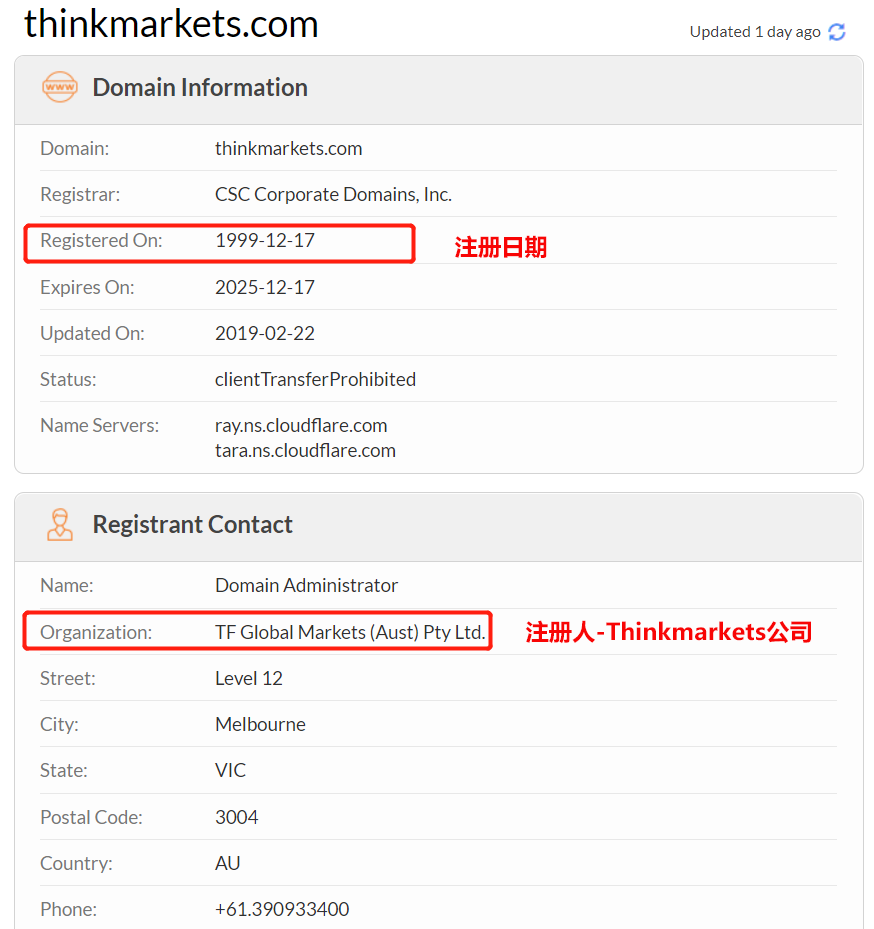
Task: Select organization TF Global Markets (Aust) Pty Ltd.
Action: pyautogui.click(x=350, y=632)
